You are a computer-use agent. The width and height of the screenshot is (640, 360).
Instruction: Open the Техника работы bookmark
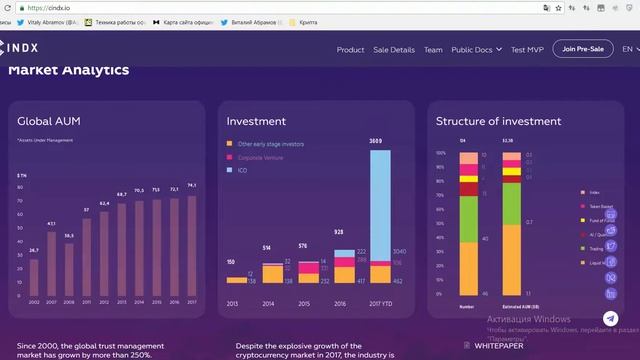click(115, 22)
